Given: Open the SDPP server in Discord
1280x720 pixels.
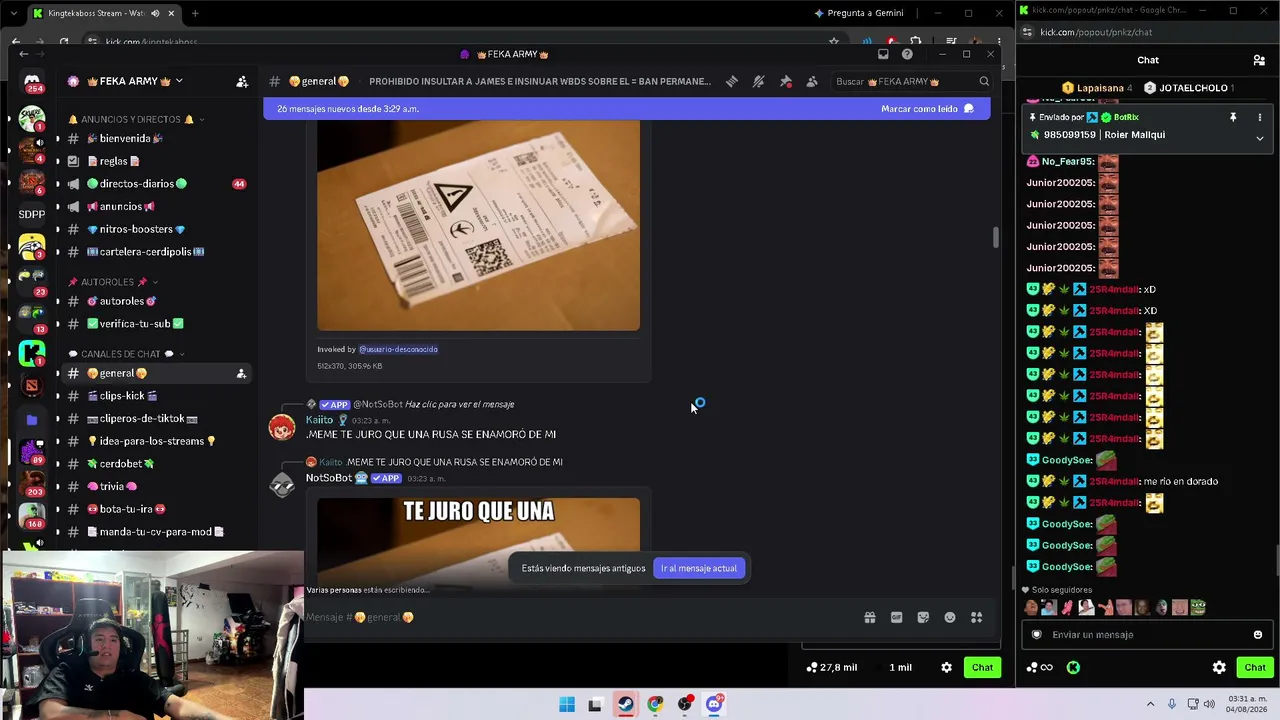Looking at the screenshot, I should [x=32, y=214].
